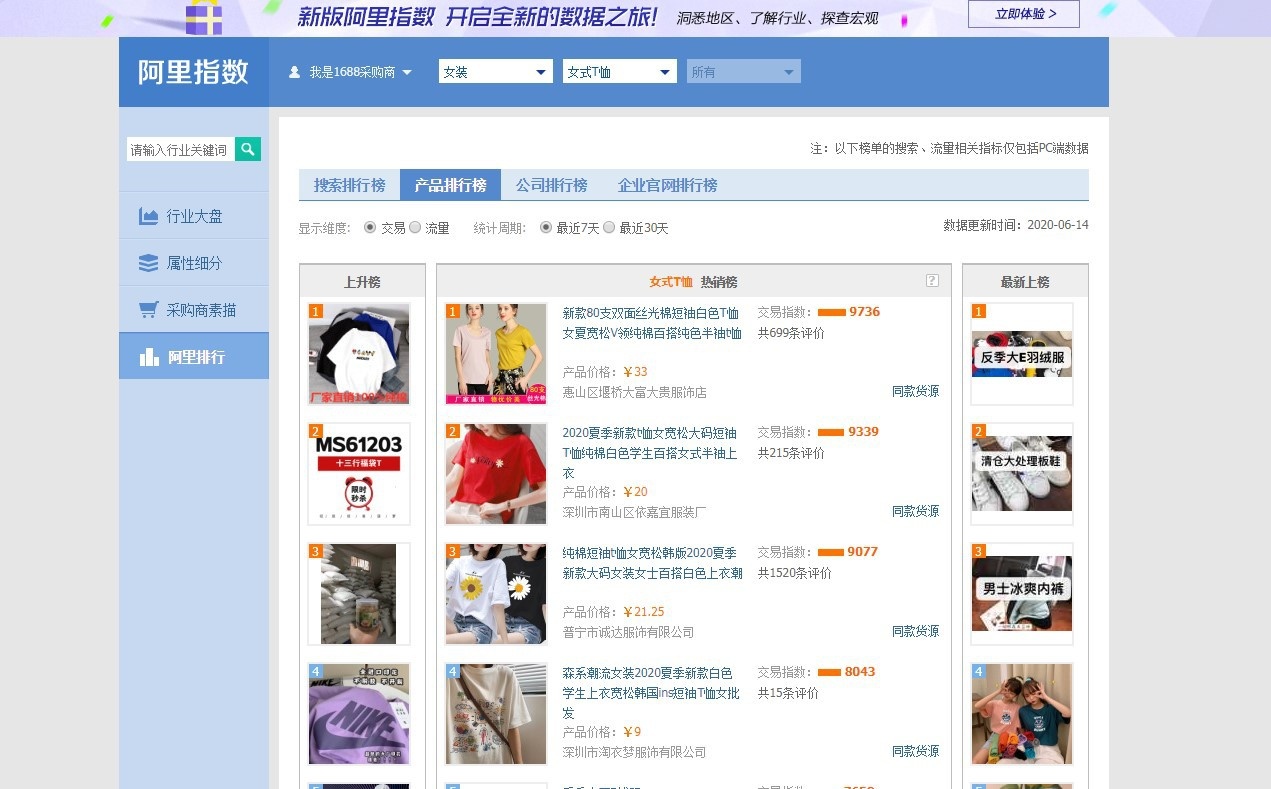Select the 流量 display dimension radio
The width and height of the screenshot is (1271, 789).
(415, 228)
